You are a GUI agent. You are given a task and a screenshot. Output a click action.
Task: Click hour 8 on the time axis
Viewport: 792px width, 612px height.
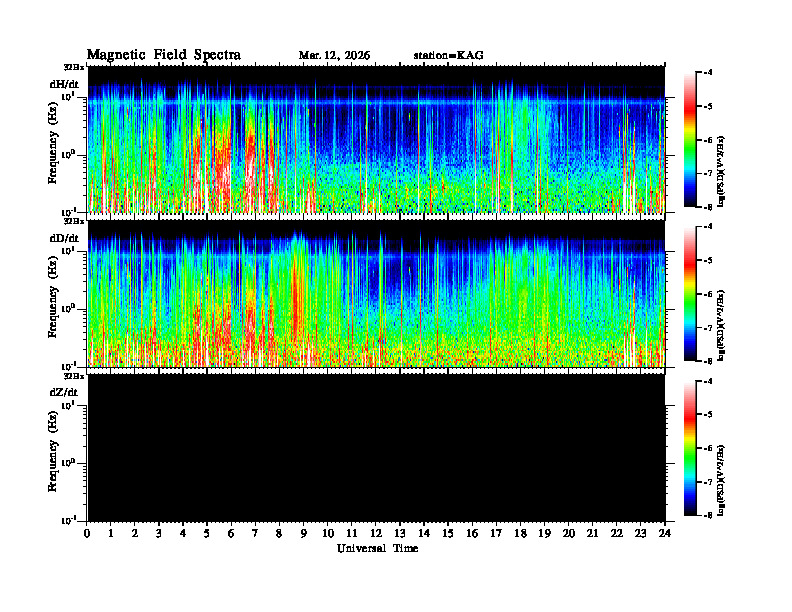point(279,533)
